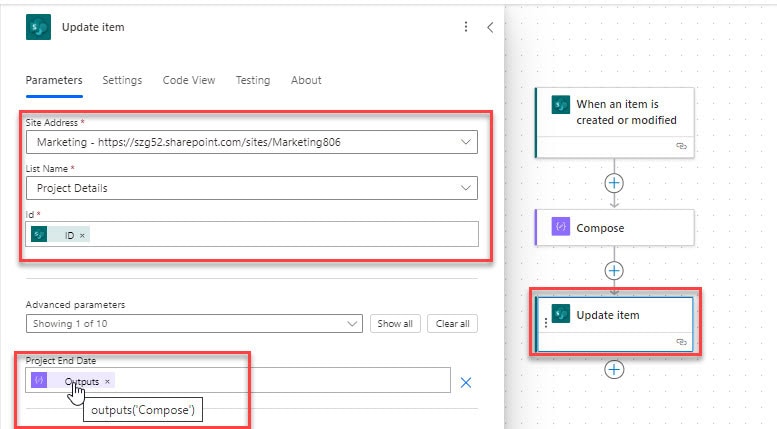Click the Update item panel title
The width and height of the screenshot is (777, 429).
pyautogui.click(x=93, y=27)
